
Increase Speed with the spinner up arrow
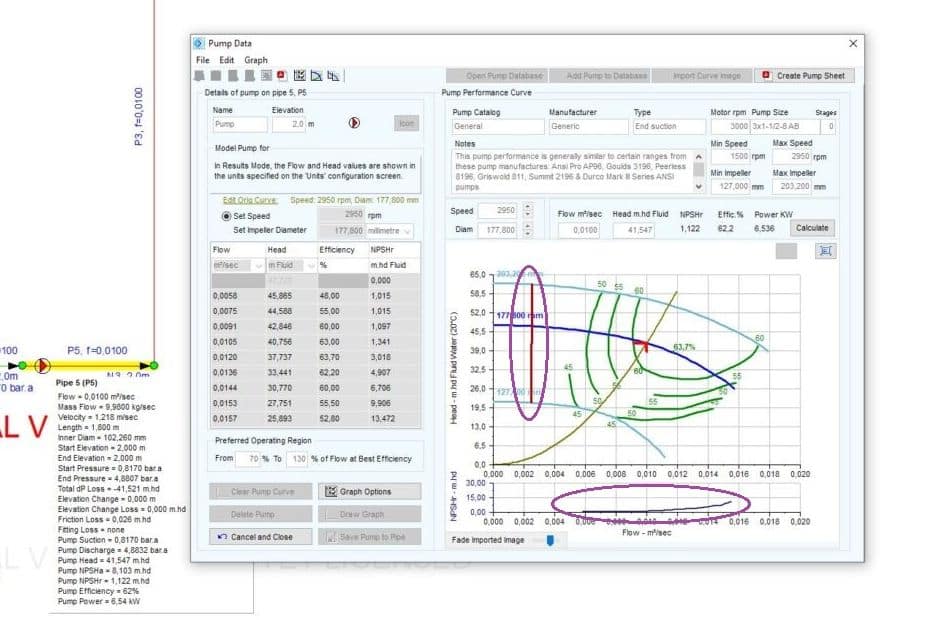point(527,207)
